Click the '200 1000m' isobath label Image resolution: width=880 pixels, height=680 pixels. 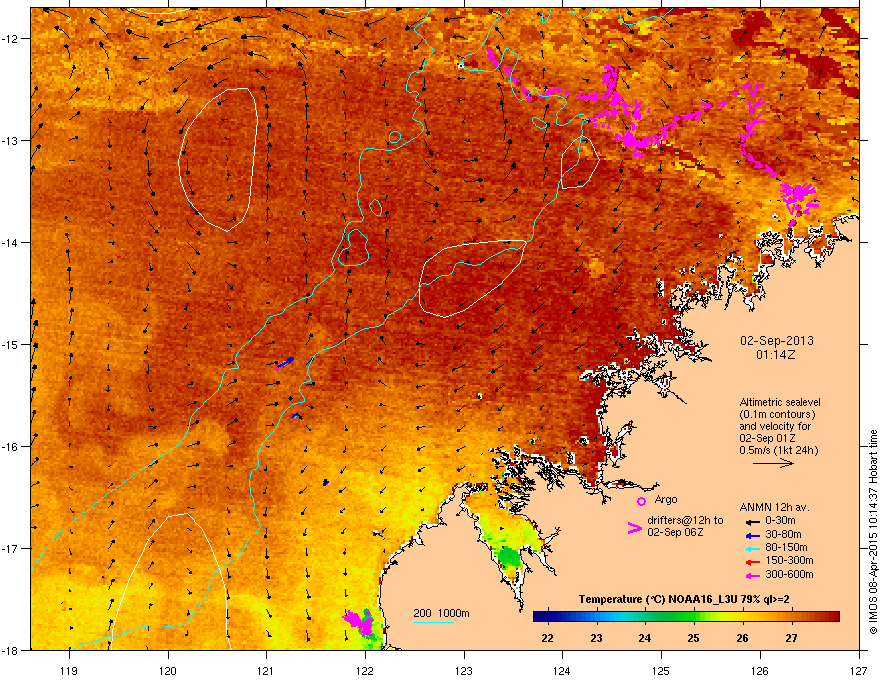click(x=442, y=613)
